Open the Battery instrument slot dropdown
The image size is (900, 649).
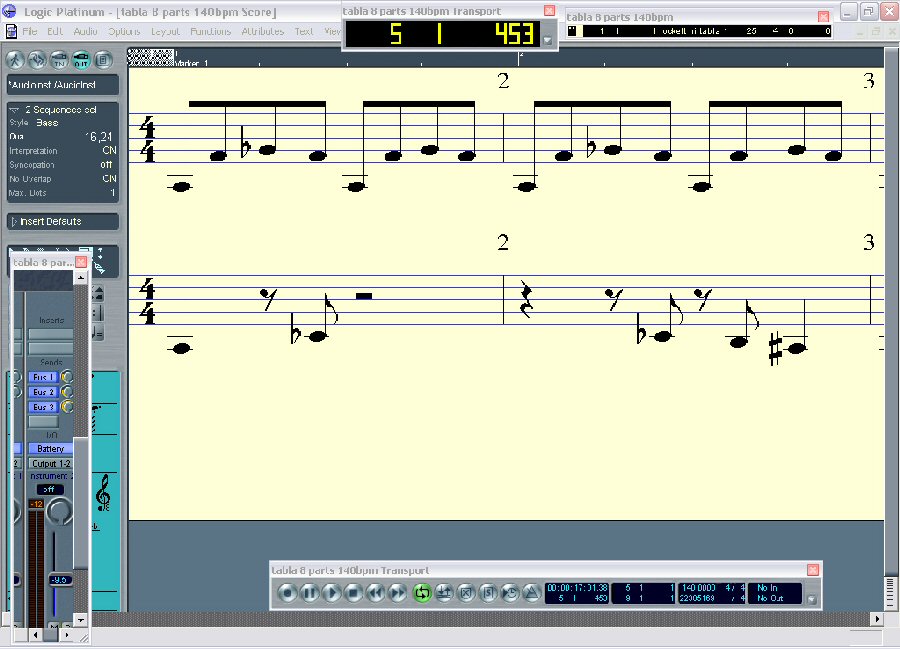click(50, 449)
